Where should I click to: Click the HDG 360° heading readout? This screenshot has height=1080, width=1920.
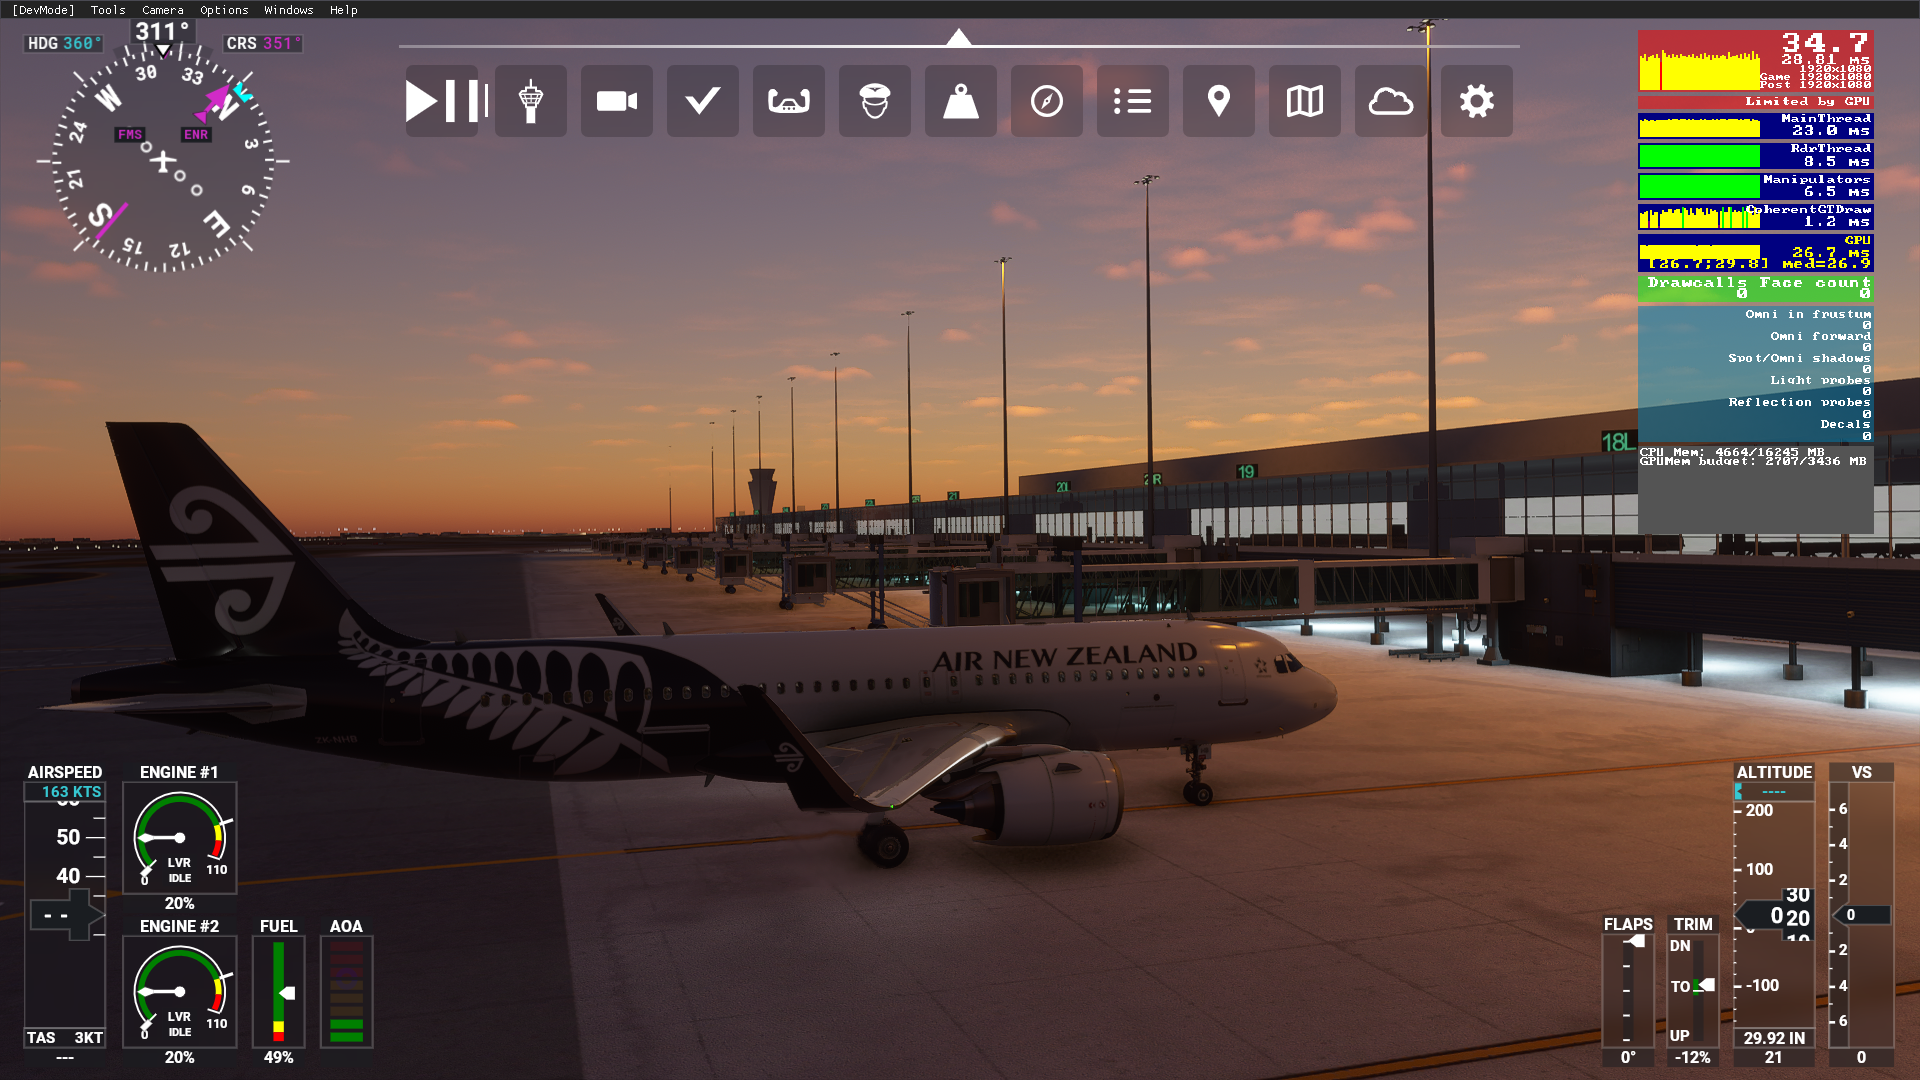pos(64,43)
